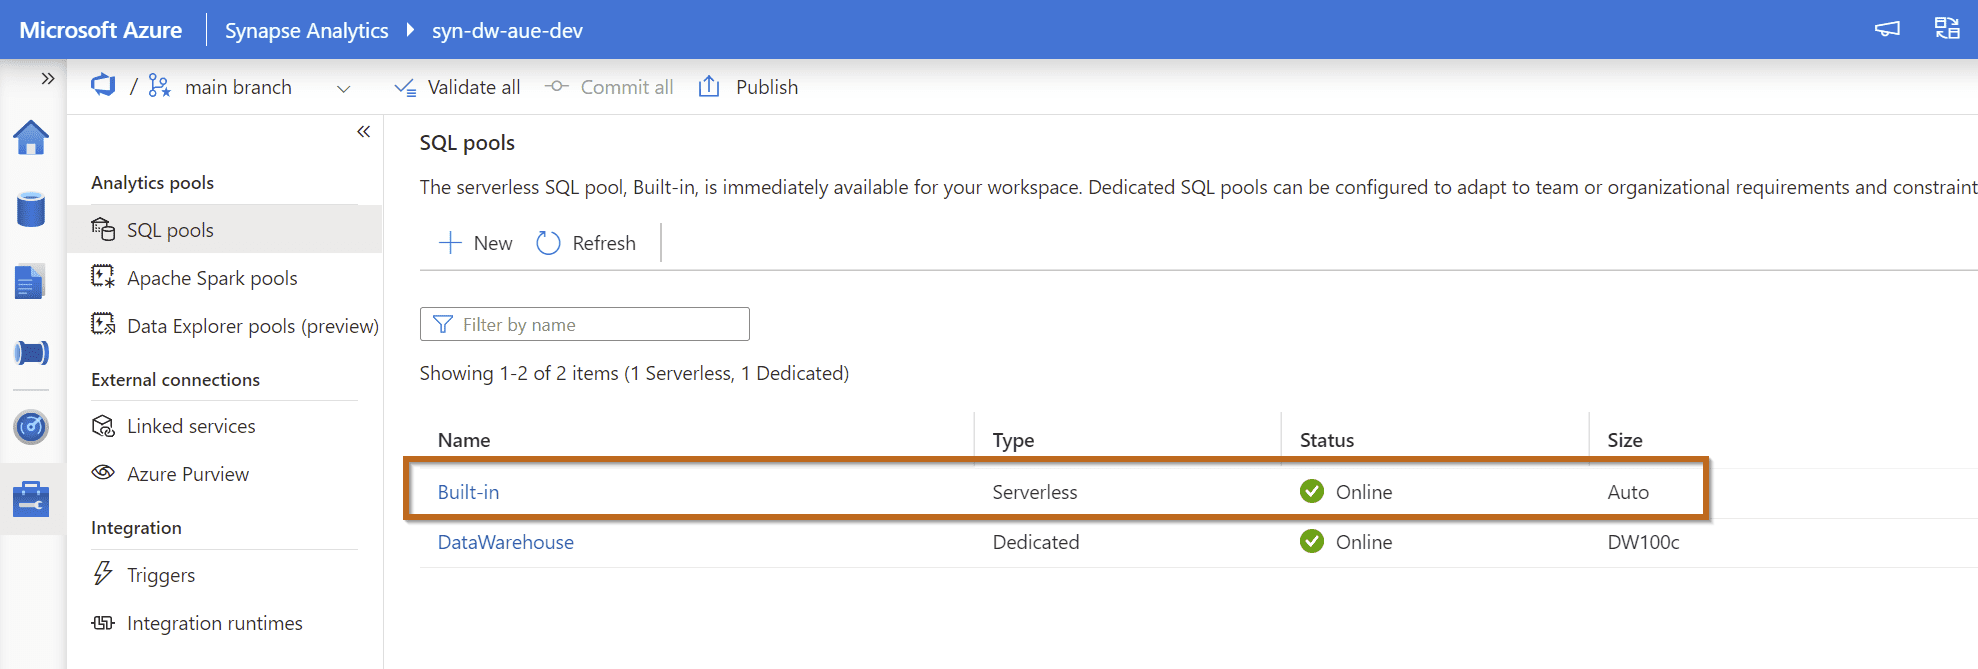
Task: Click the External connections heading
Action: click(x=175, y=379)
